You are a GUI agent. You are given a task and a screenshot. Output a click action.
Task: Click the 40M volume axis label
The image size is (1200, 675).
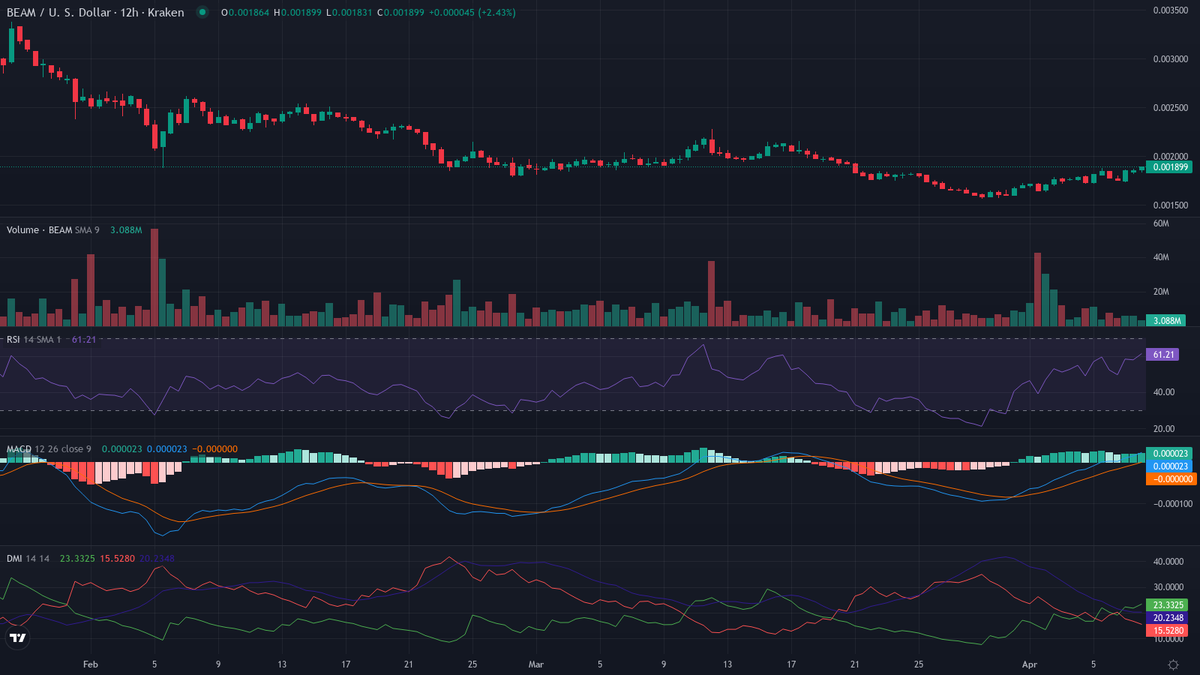tap(1161, 257)
